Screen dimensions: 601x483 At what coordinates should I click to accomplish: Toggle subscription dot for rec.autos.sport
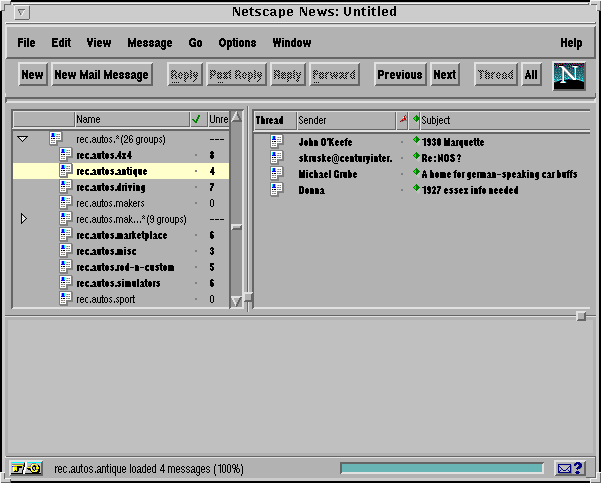[x=196, y=299]
